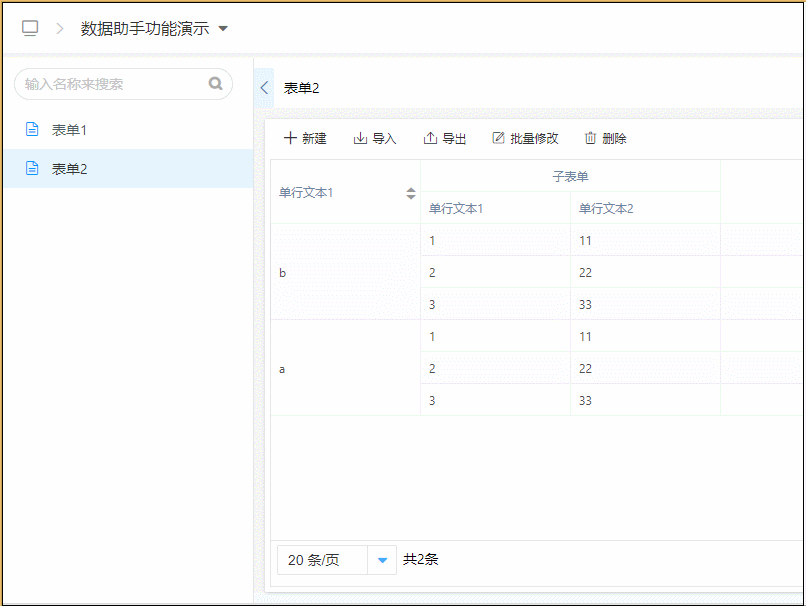Viewport: 806px width, 606px height.
Task: Click the 导出 export icon
Action: (430, 138)
